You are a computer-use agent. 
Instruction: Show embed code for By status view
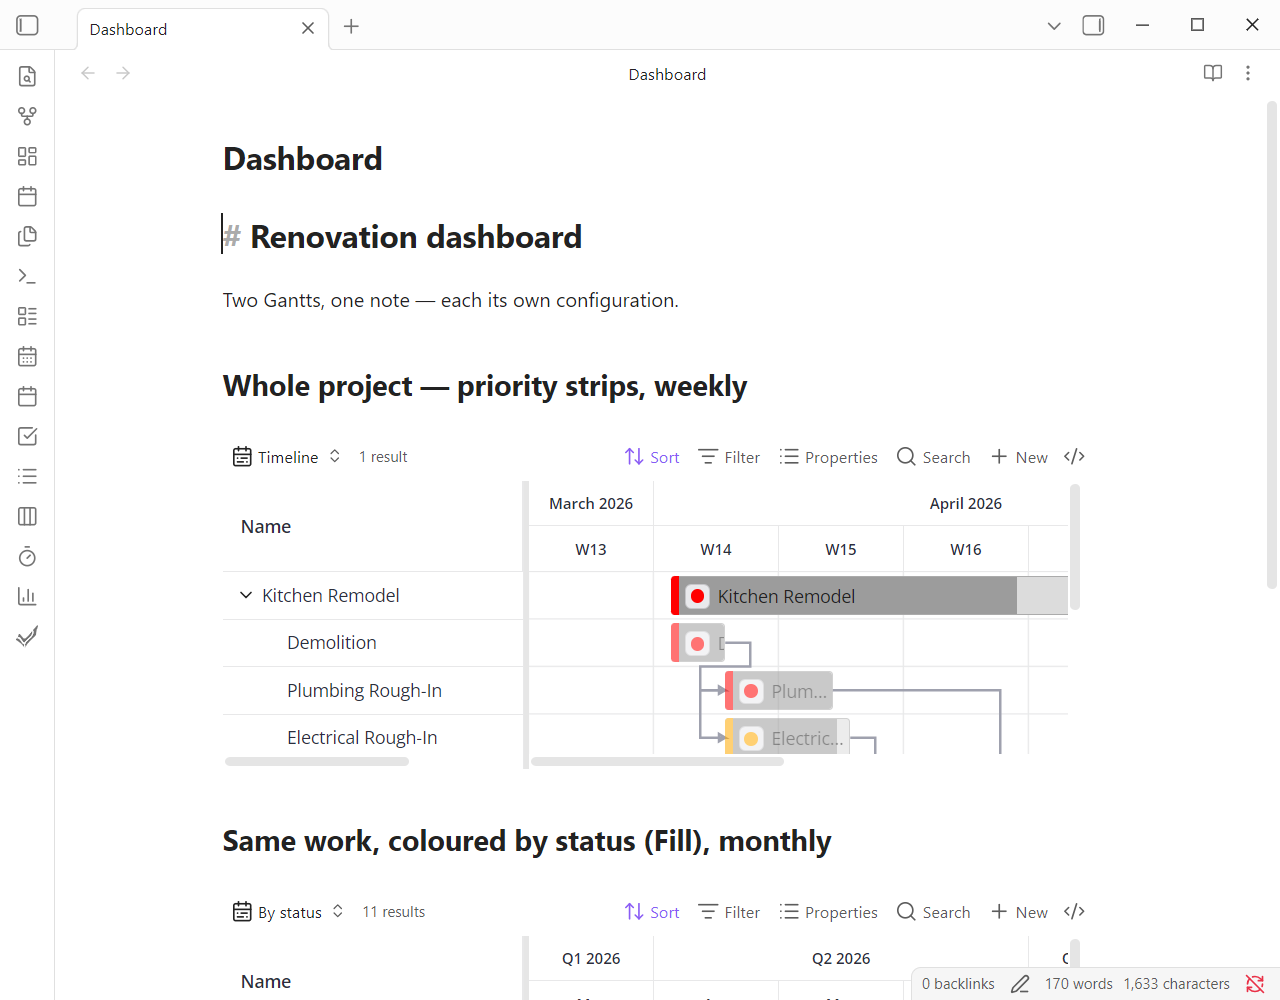[1075, 912]
